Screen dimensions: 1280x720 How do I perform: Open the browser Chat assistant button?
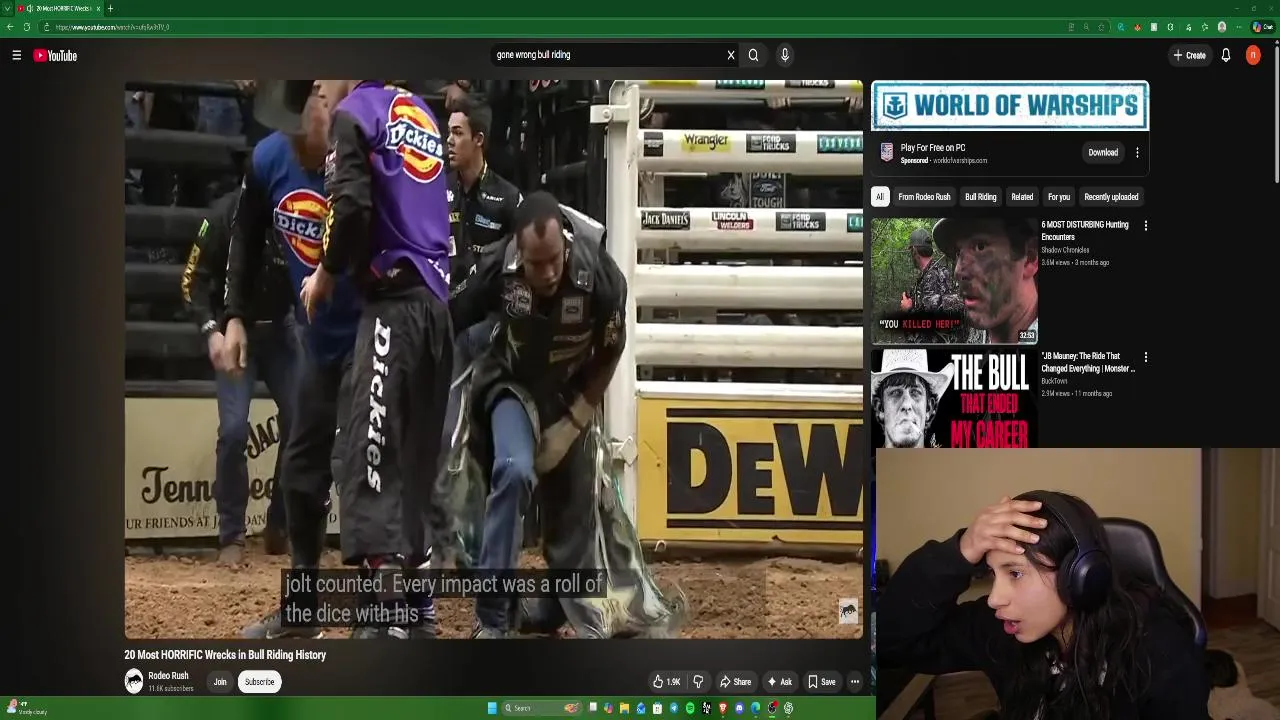(x=1262, y=27)
